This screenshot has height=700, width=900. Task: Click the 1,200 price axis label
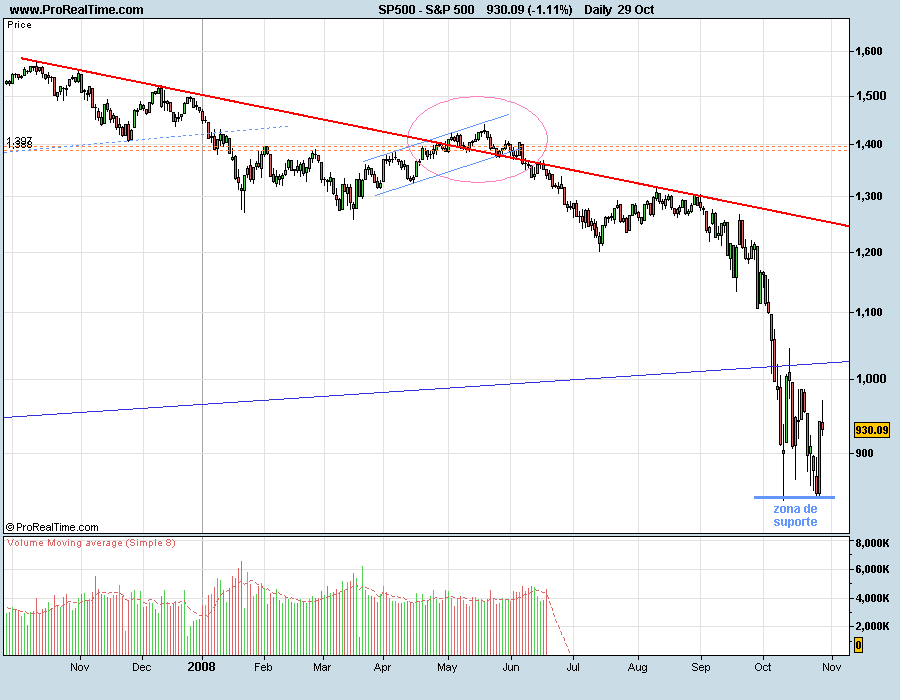(868, 252)
